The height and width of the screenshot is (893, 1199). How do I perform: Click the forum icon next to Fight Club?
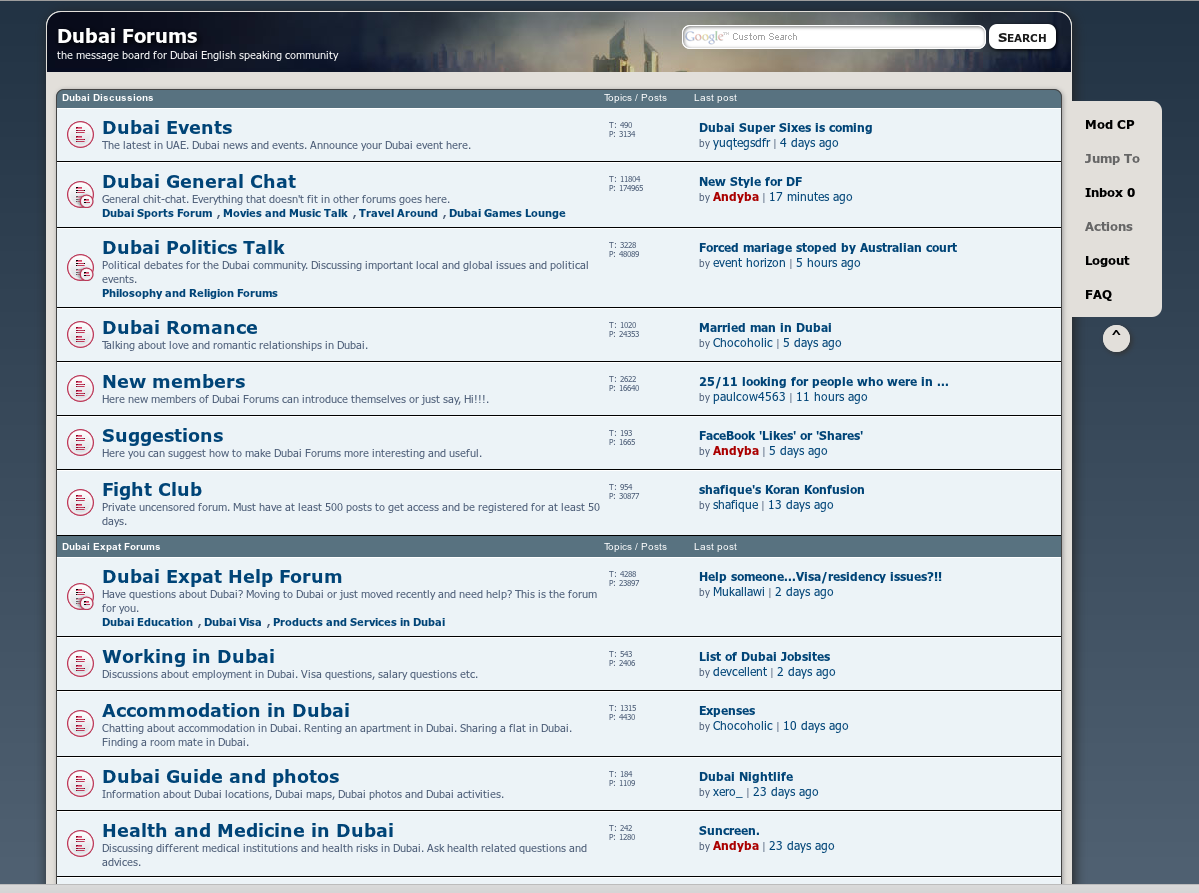pos(80,502)
